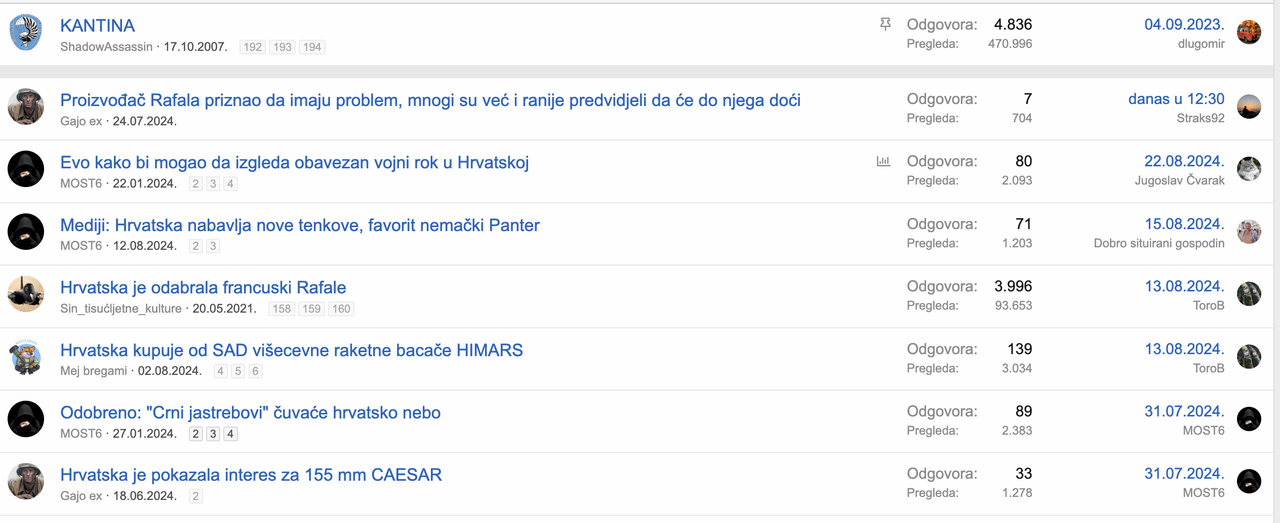Open the obavezan vojni rok thread
This screenshot has width=1280, height=523.
coord(294,163)
